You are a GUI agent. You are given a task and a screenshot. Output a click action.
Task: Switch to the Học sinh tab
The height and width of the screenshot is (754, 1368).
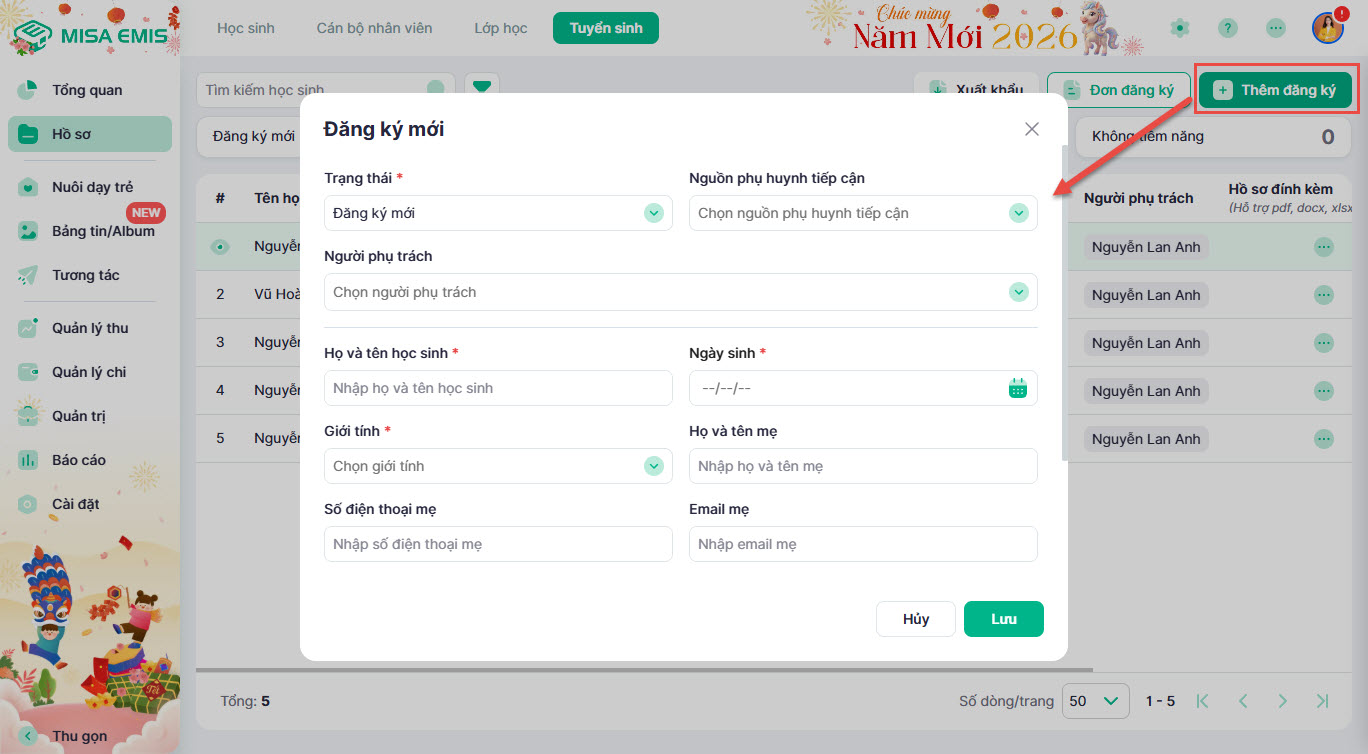[245, 28]
